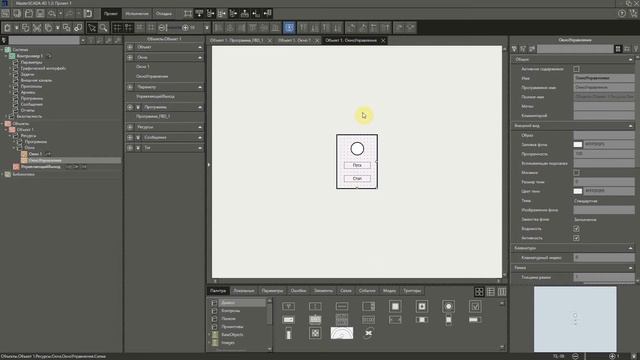
Task: Click the filter icon in properties panel
Action: (514, 49)
